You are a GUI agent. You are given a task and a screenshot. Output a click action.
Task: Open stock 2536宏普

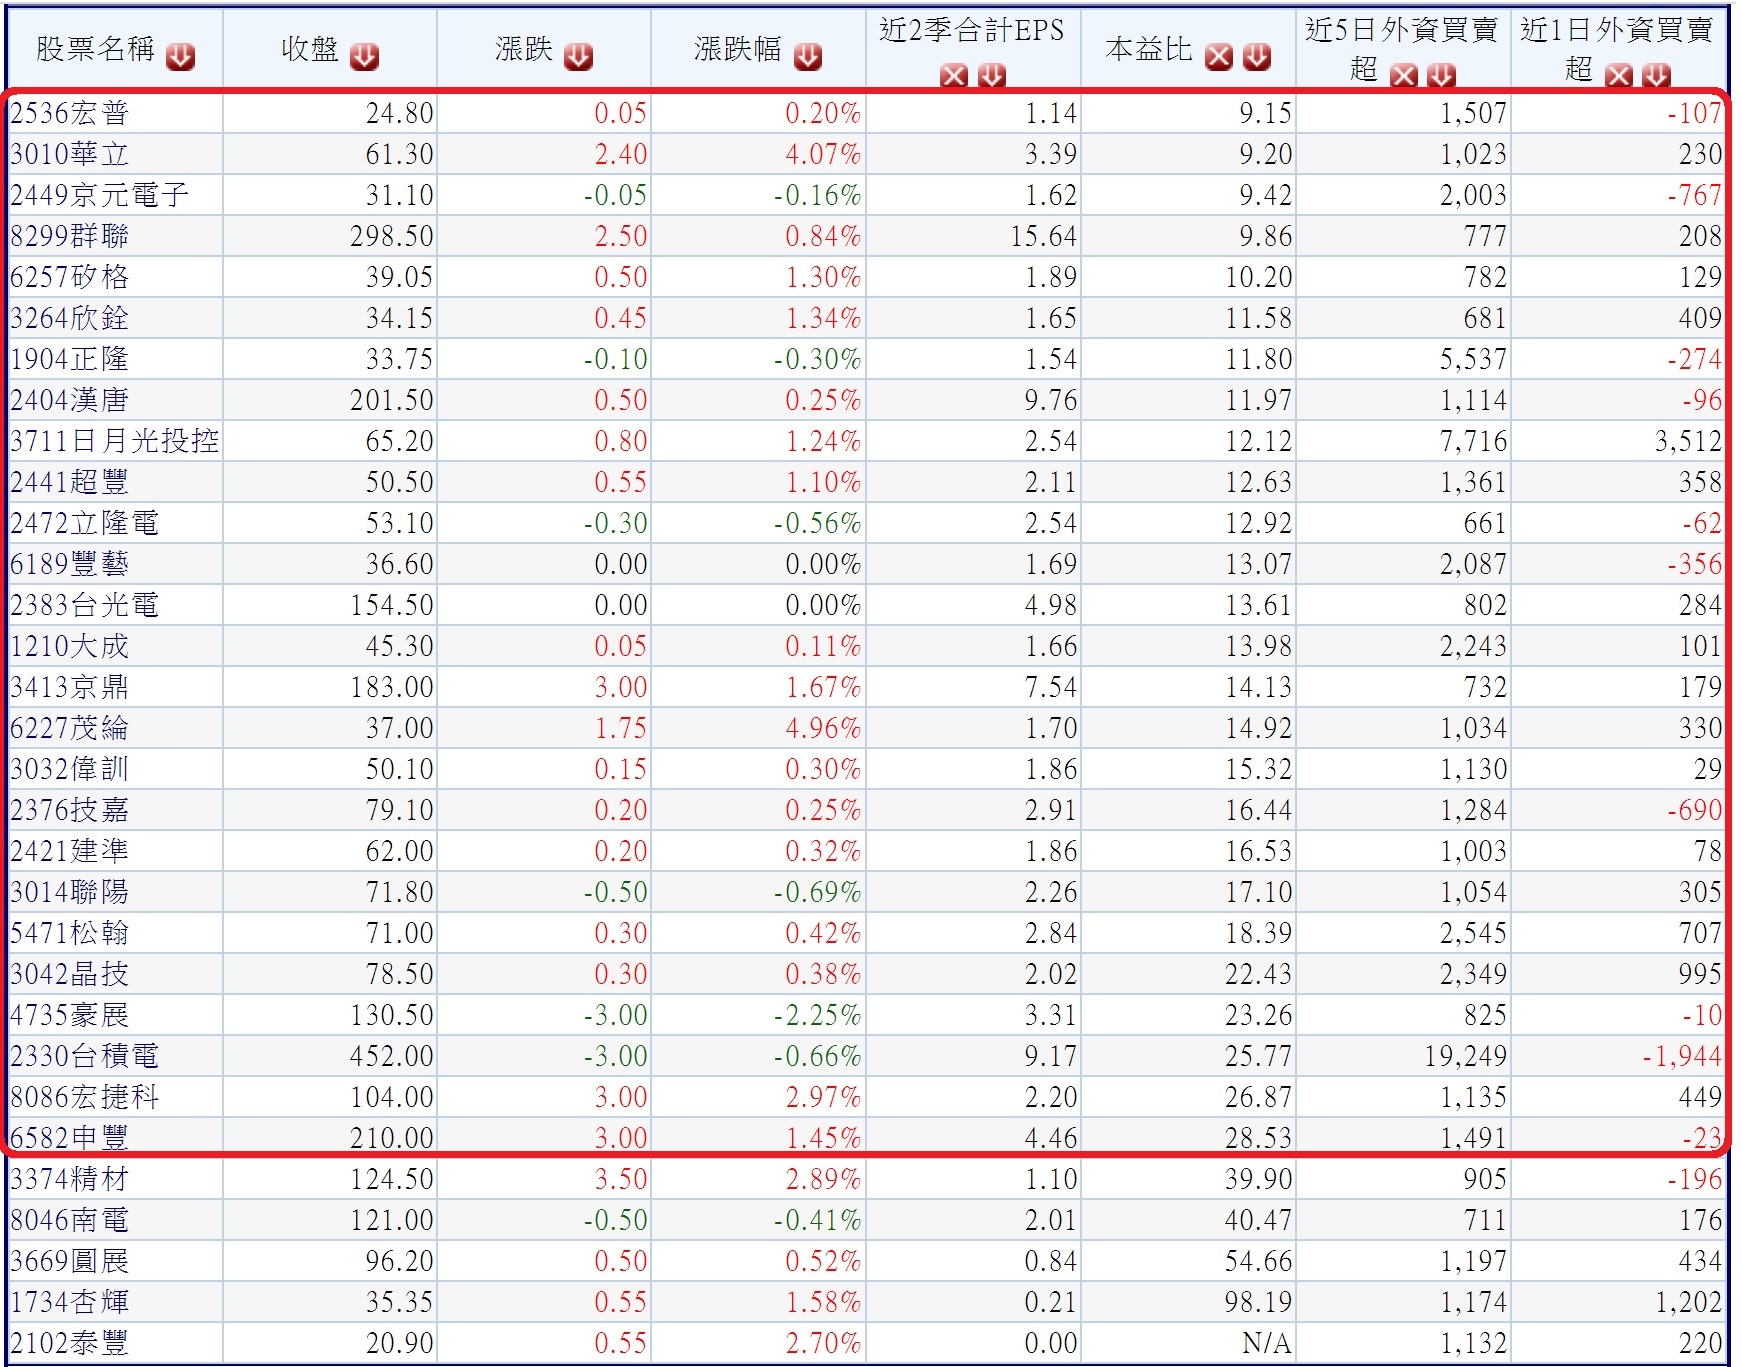pyautogui.click(x=70, y=113)
